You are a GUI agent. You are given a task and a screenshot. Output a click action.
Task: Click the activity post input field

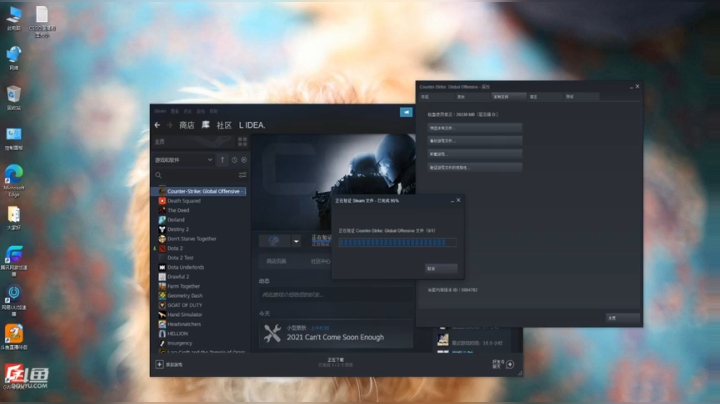[336, 295]
